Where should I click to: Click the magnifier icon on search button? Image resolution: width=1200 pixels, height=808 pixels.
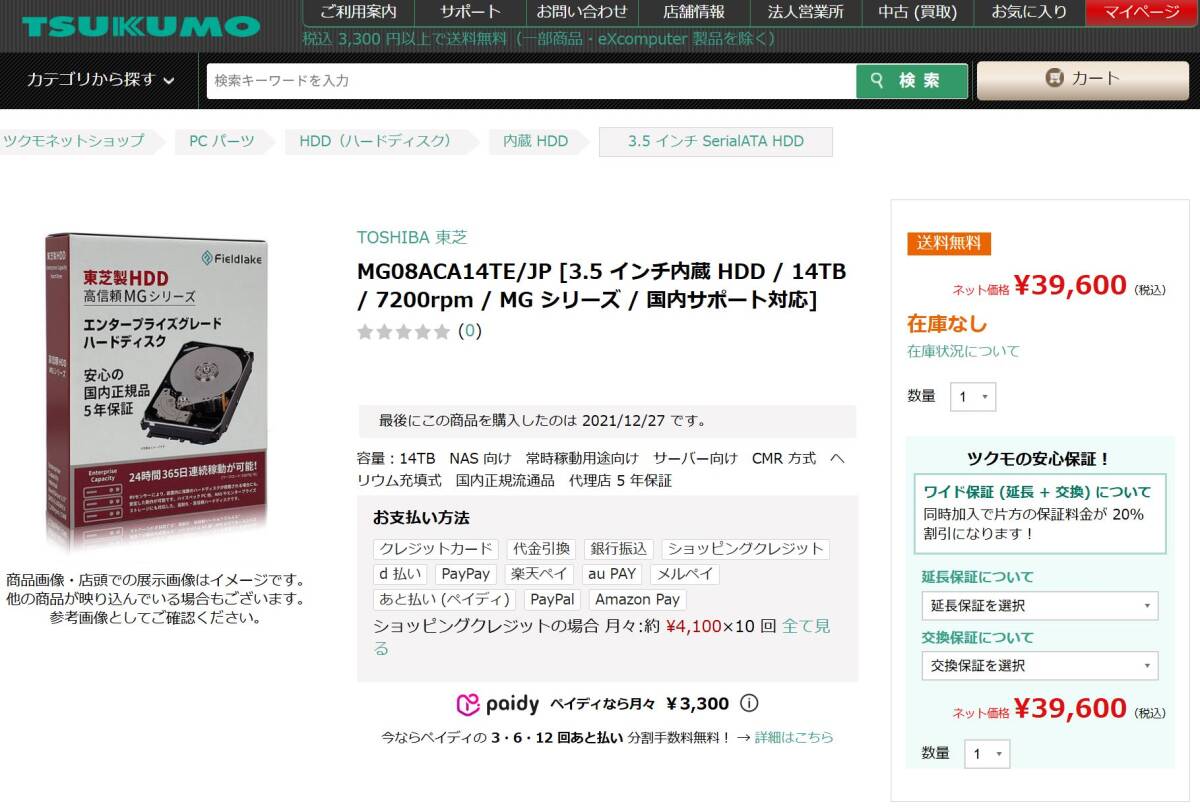[x=878, y=81]
